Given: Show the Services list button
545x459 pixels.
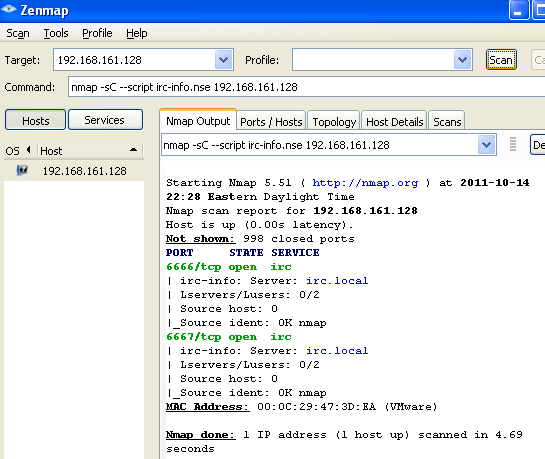Looking at the screenshot, I should click(105, 120).
